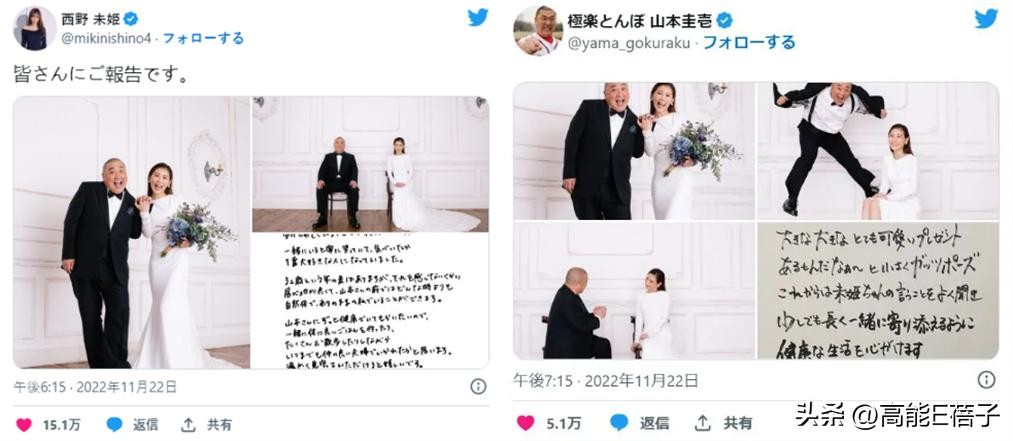The width and height of the screenshot is (1013, 441).
Task: Follow @yama_gokuraku with フォローする
Action: point(749,43)
